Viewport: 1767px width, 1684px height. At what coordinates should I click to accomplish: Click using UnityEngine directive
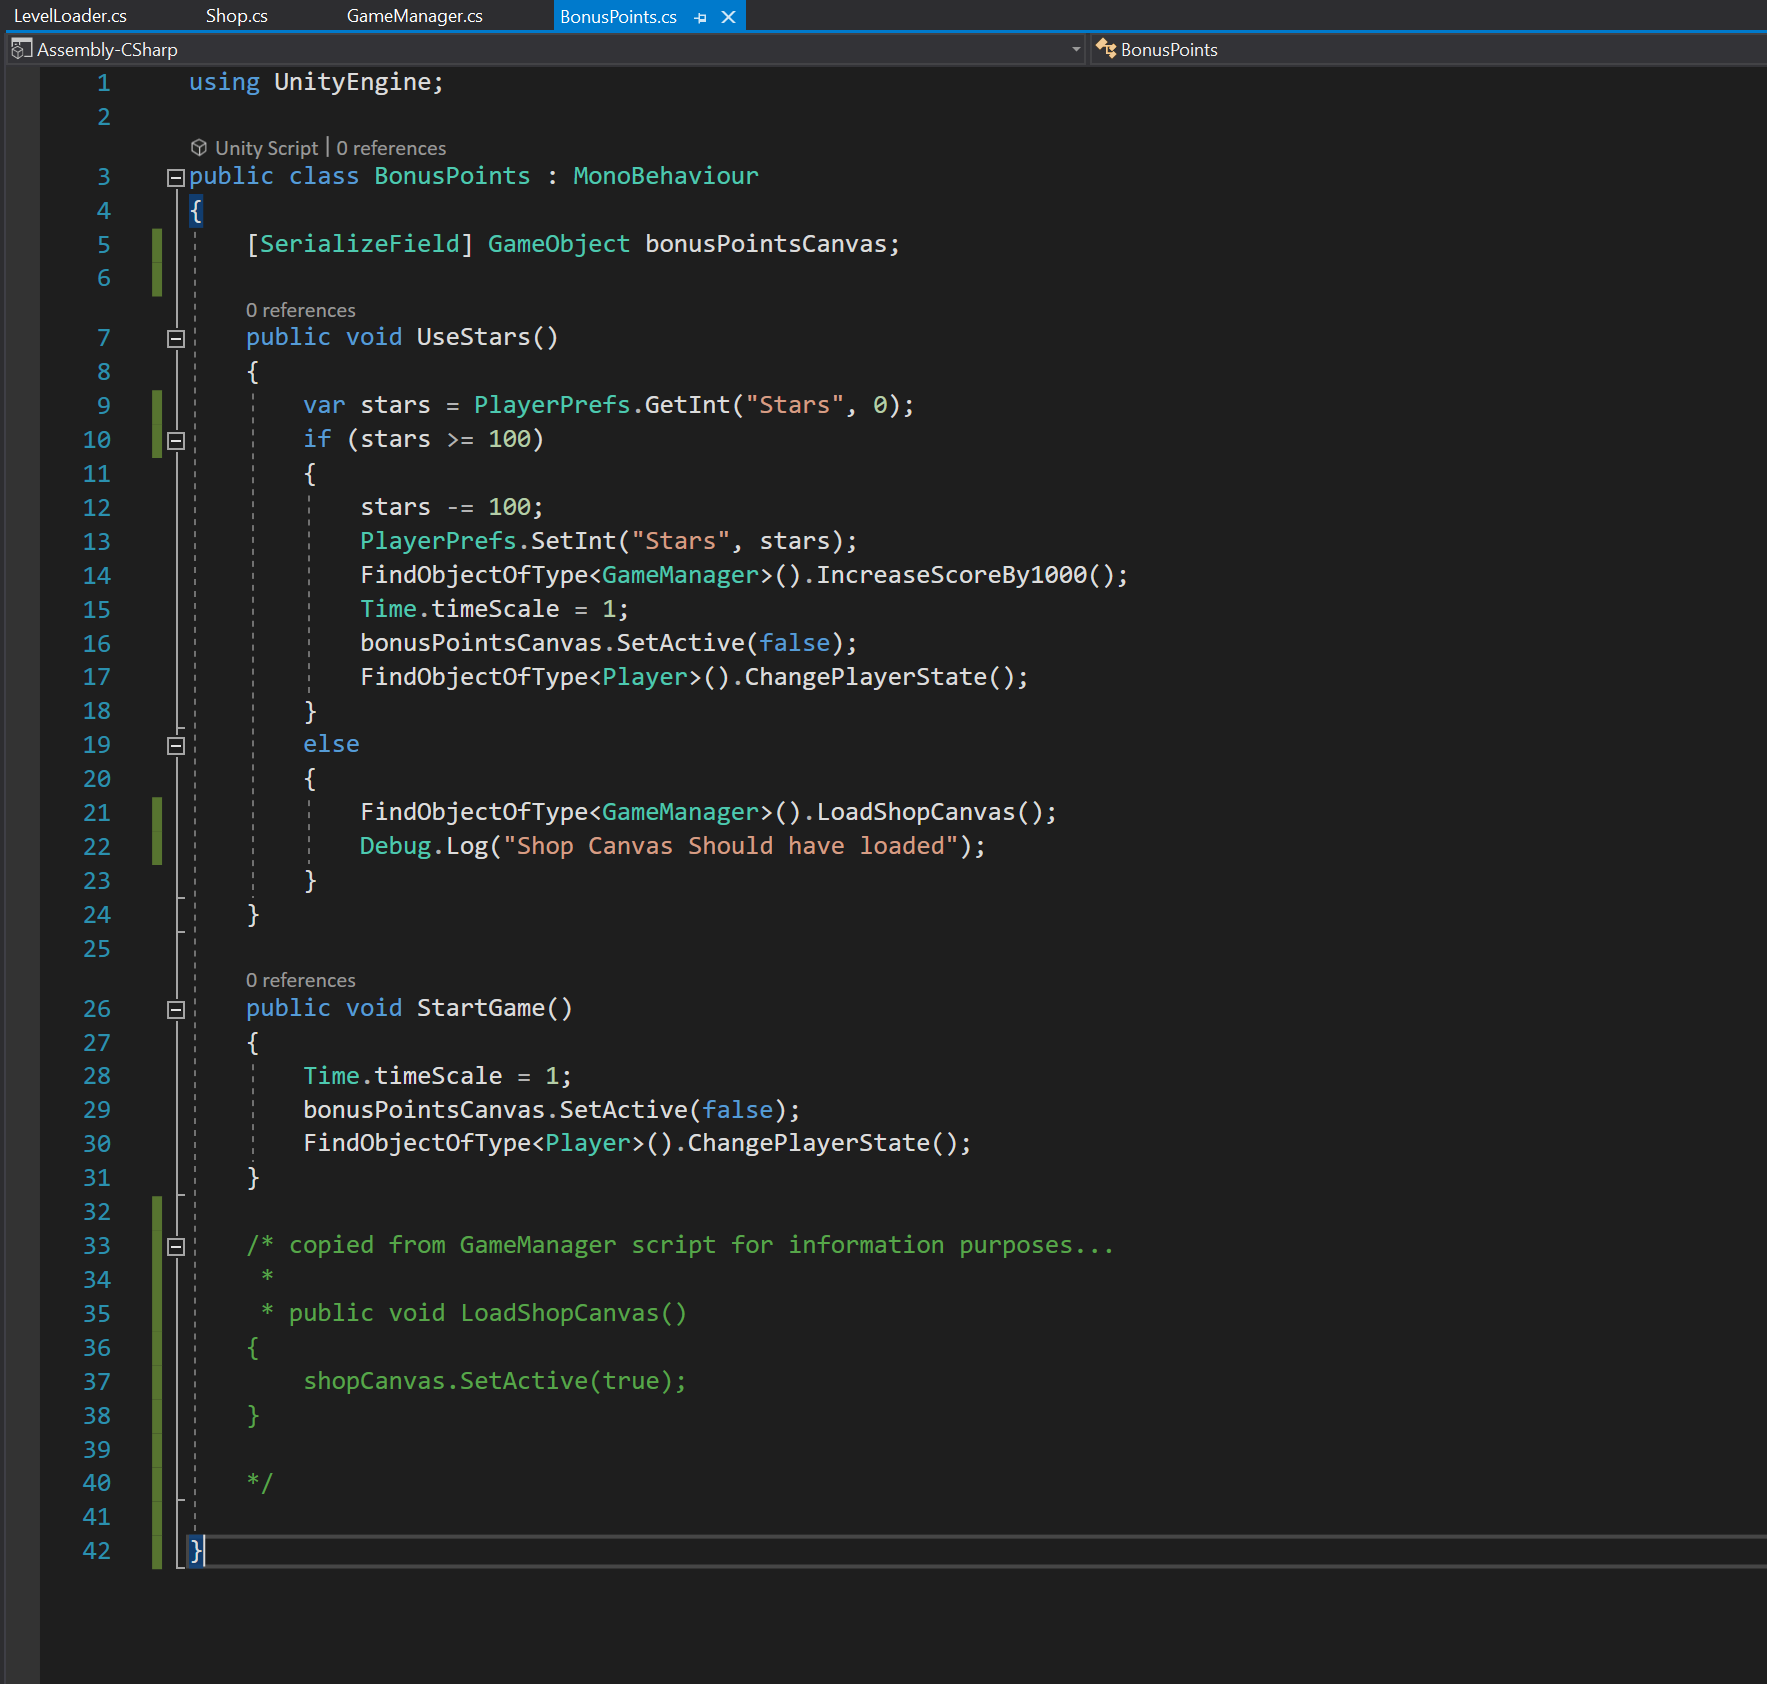pos(316,82)
